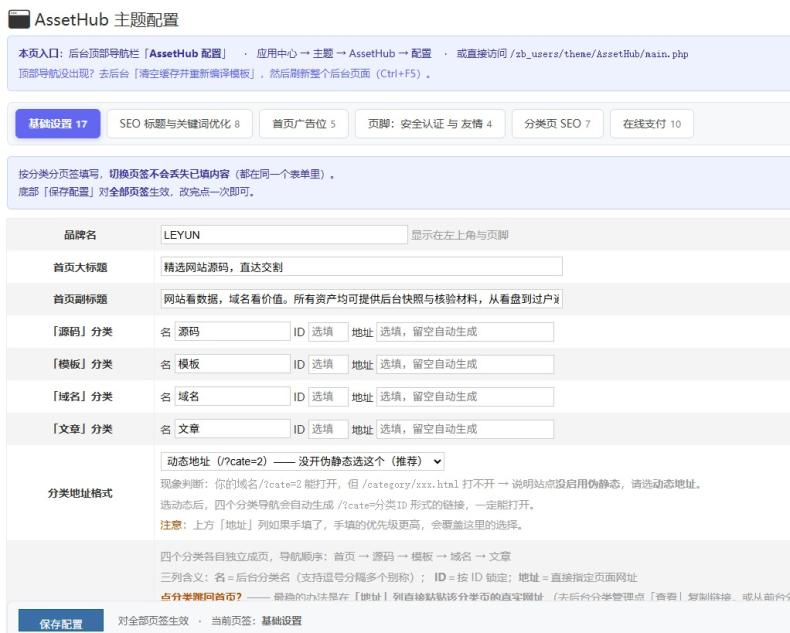Screen dimensions: 790x633
Task: Switch to 分类页 SEO tab
Action: tap(557, 123)
